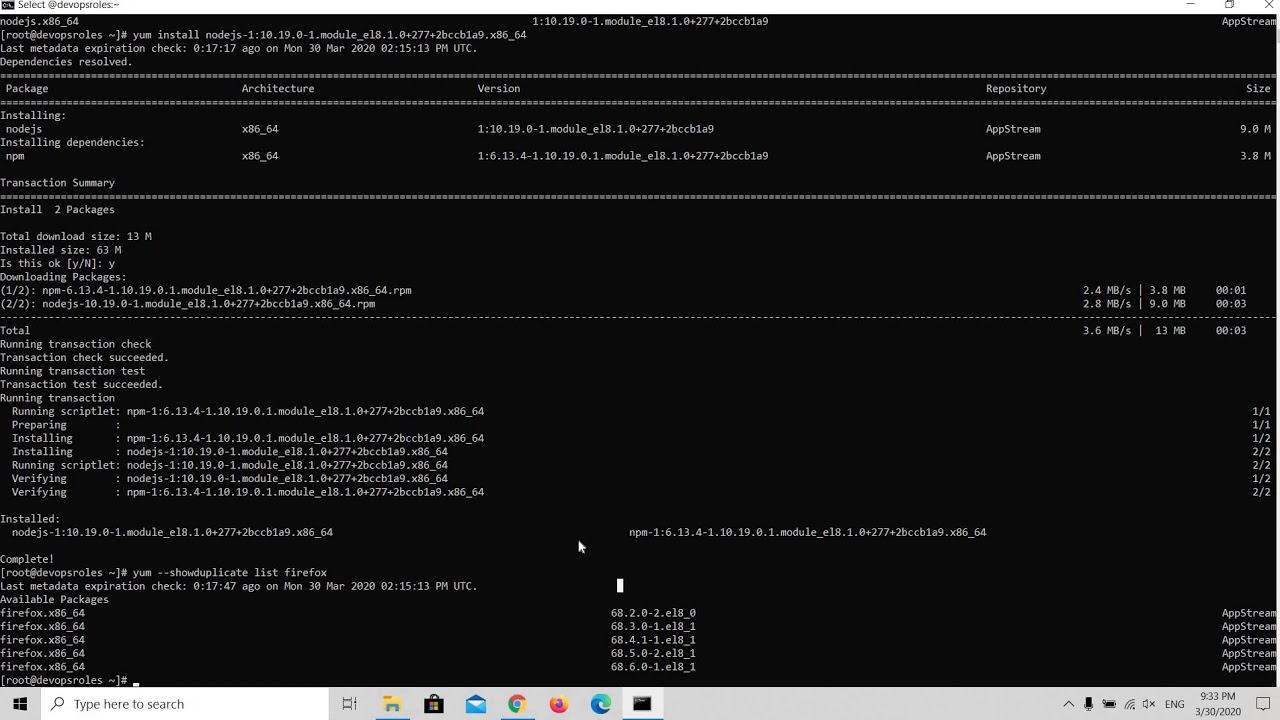The width and height of the screenshot is (1280, 720).
Task: Click the terminal window's title bar icon
Action: 8,5
